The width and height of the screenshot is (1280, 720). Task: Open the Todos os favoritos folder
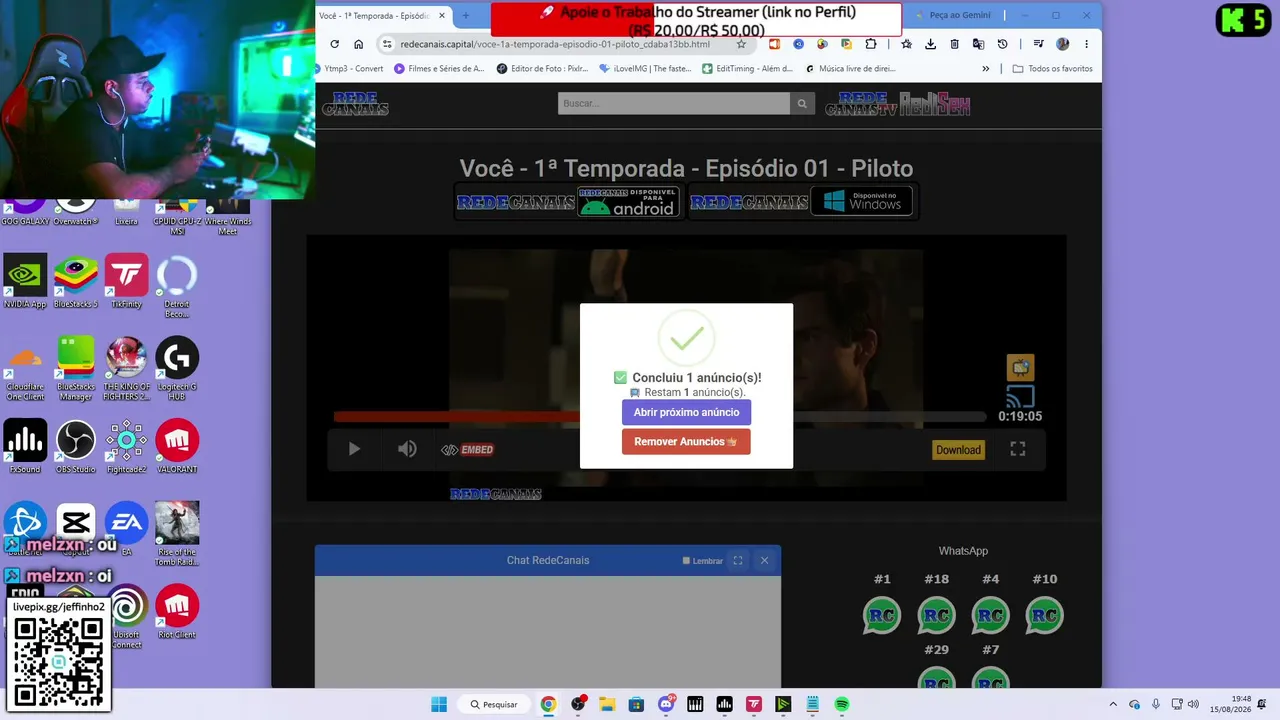(1053, 69)
